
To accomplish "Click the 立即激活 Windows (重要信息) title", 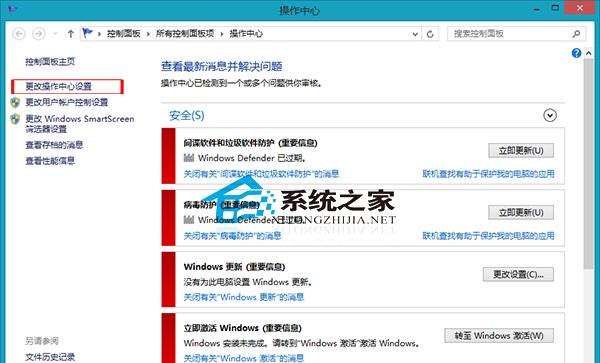I will pyautogui.click(x=243, y=328).
